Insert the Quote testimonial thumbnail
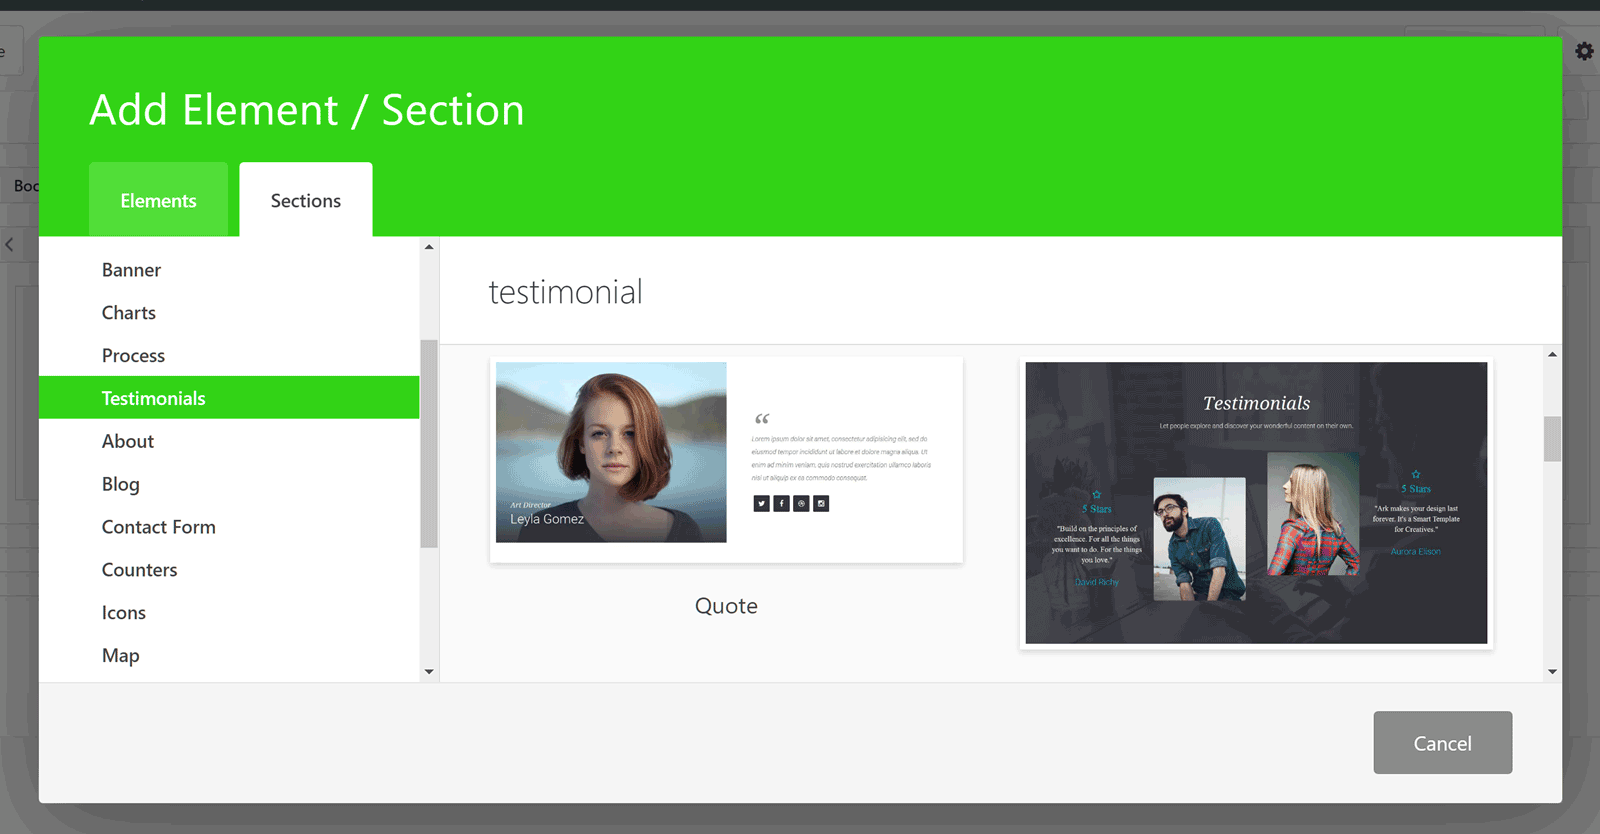This screenshot has width=1600, height=834. pyautogui.click(x=726, y=459)
